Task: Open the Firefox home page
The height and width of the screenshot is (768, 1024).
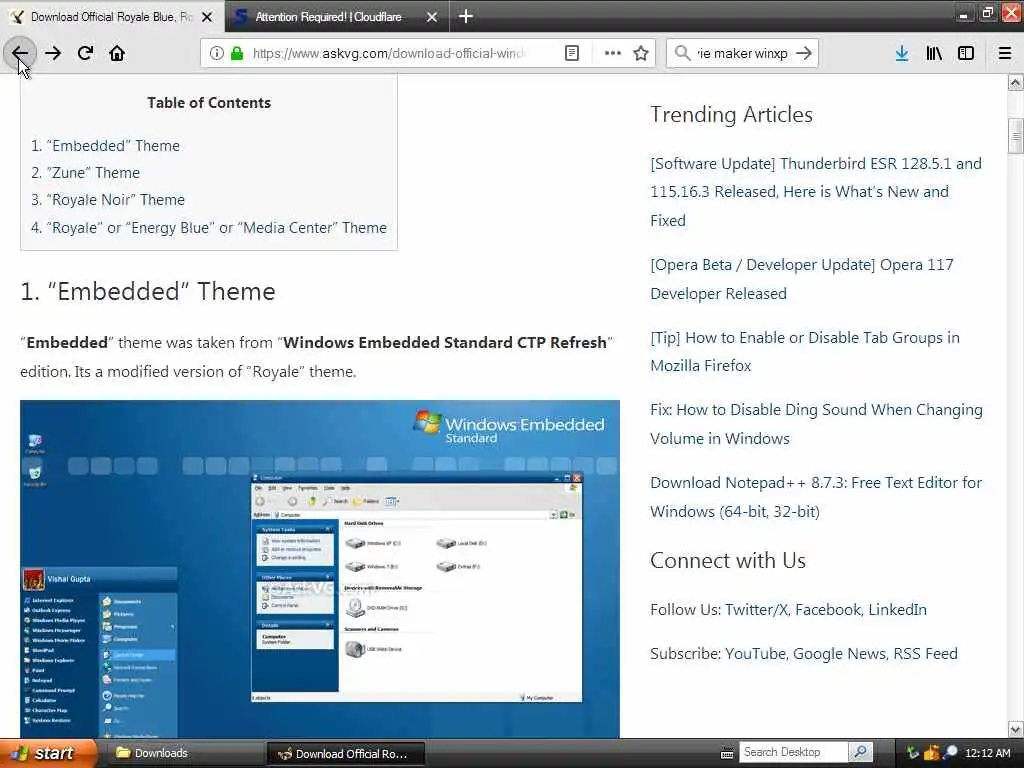Action: (117, 53)
